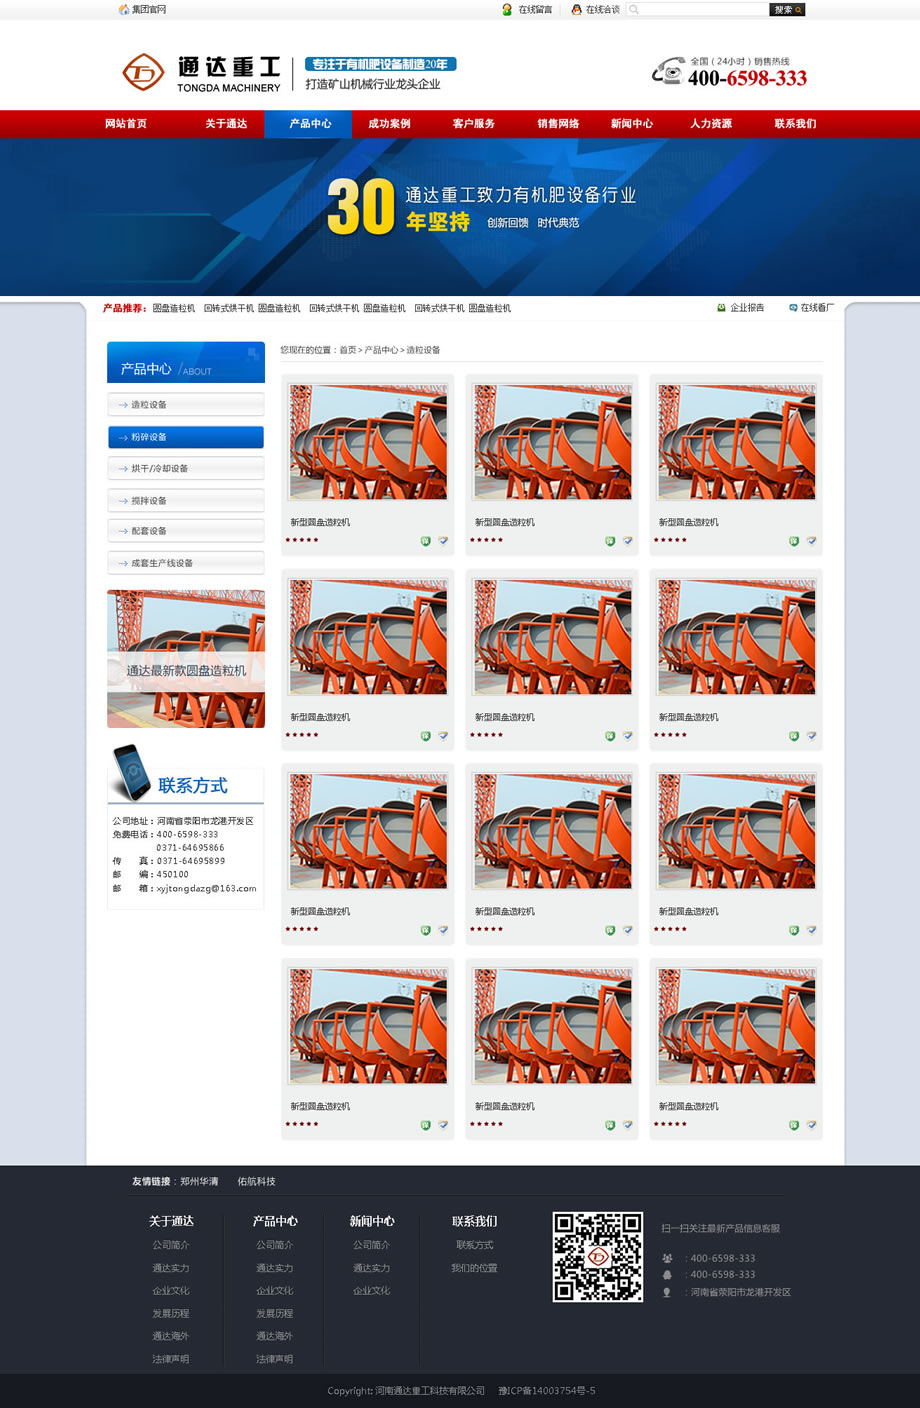920x1408 pixels.
Task: Click the 在线留言 person icon
Action: click(507, 10)
